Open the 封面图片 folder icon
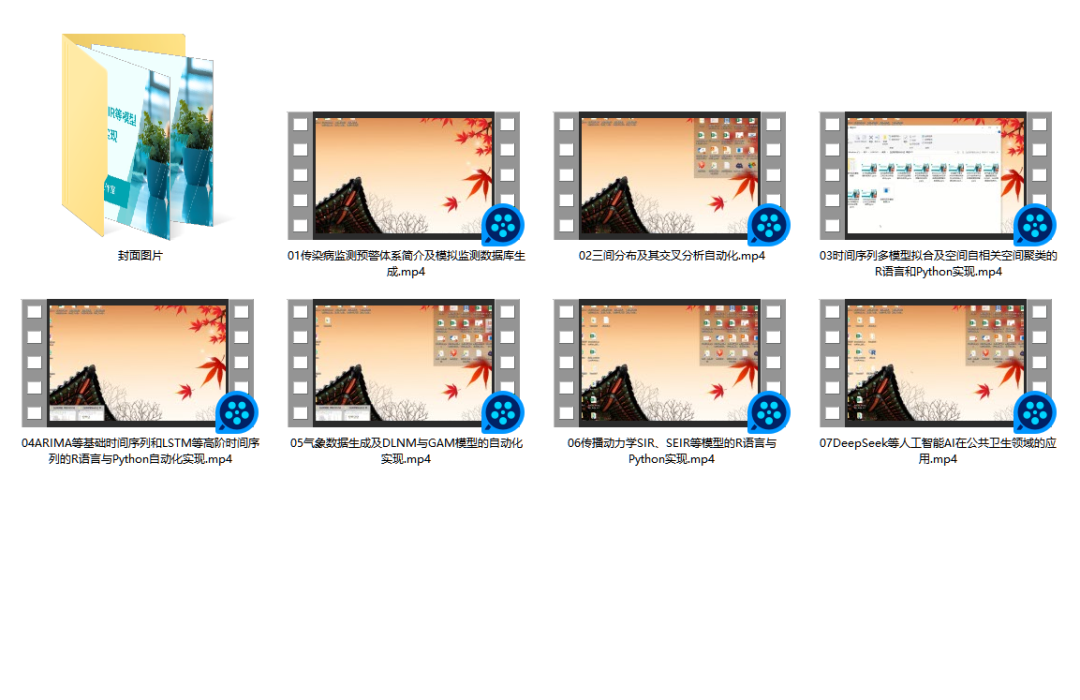 138,136
